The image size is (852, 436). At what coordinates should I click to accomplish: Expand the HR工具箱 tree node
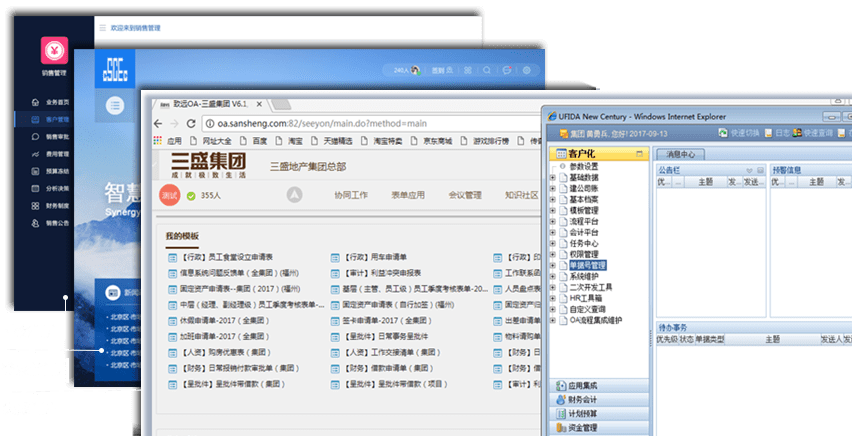[553, 298]
